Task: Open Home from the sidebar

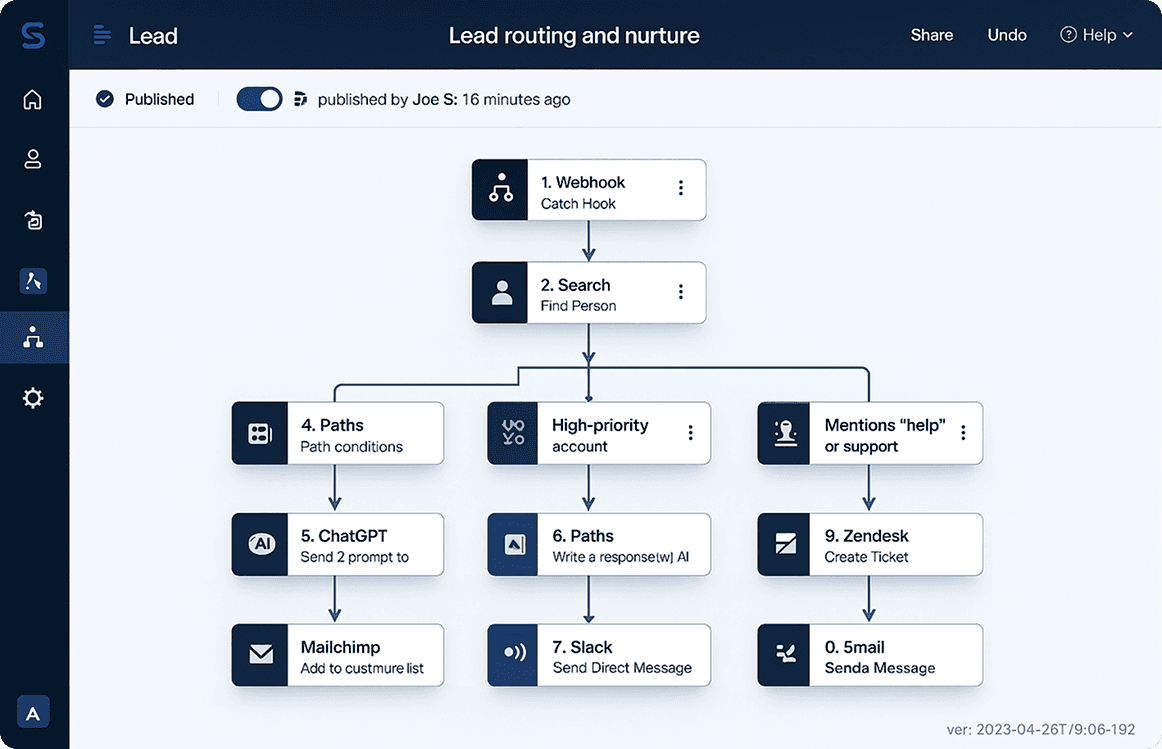Action: [x=33, y=99]
